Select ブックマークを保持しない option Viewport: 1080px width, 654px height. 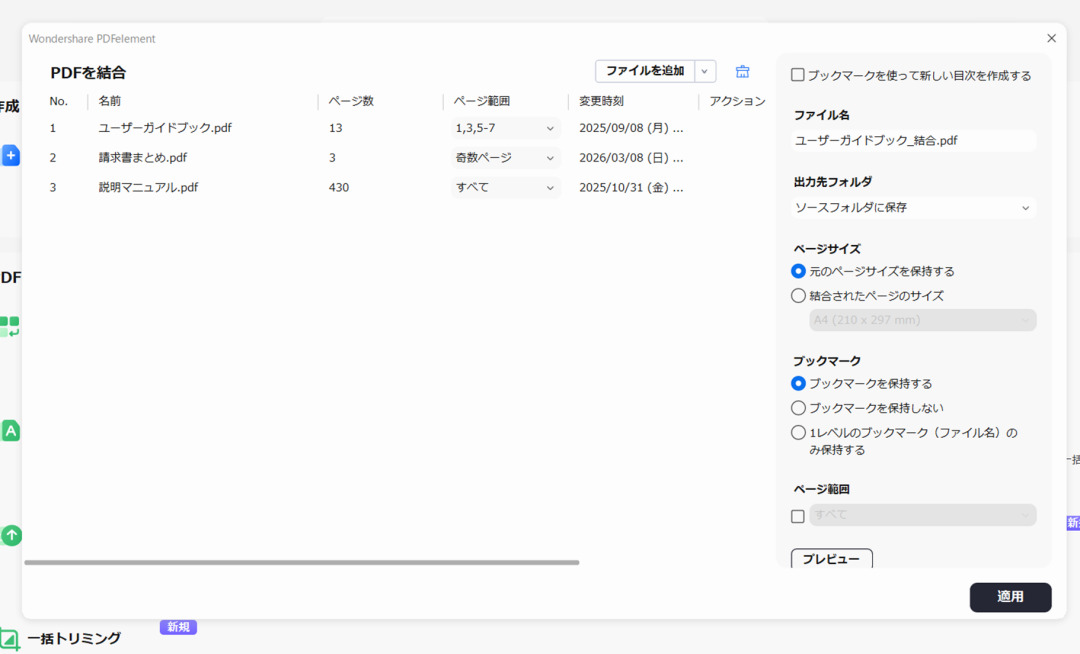pyautogui.click(x=798, y=407)
